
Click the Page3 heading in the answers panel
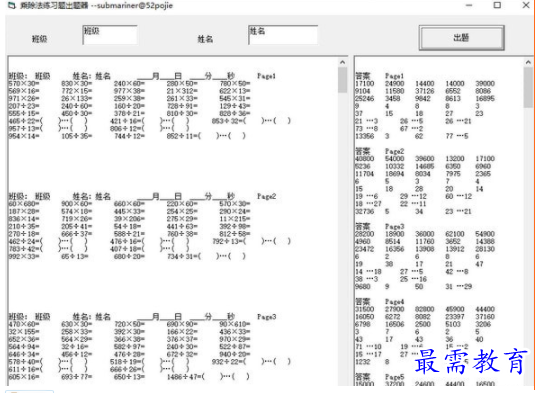pos(394,226)
